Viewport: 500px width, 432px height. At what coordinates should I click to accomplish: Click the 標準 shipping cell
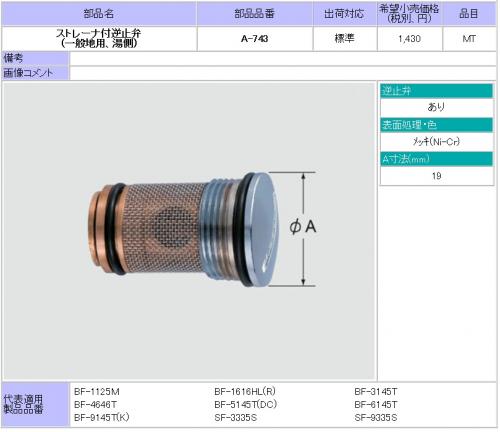(344, 39)
